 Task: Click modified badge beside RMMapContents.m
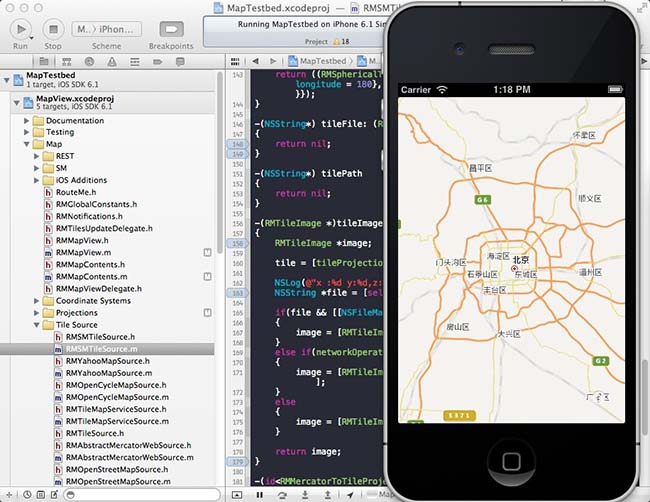coord(208,276)
